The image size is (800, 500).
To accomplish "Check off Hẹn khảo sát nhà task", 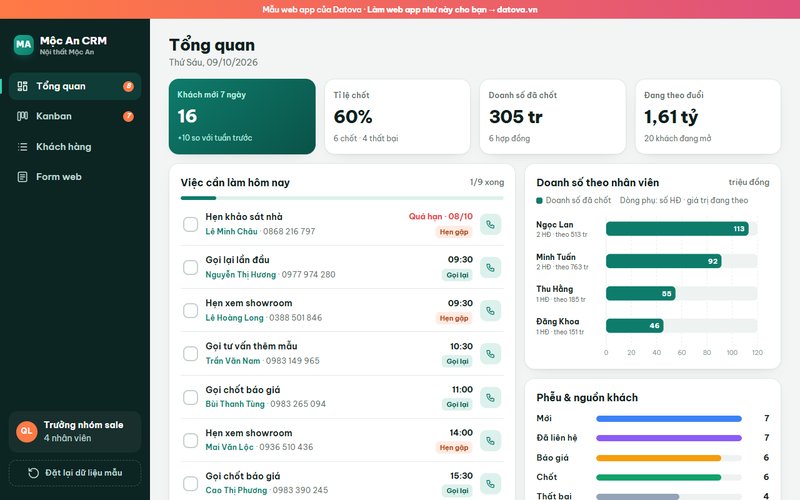I will [x=191, y=224].
